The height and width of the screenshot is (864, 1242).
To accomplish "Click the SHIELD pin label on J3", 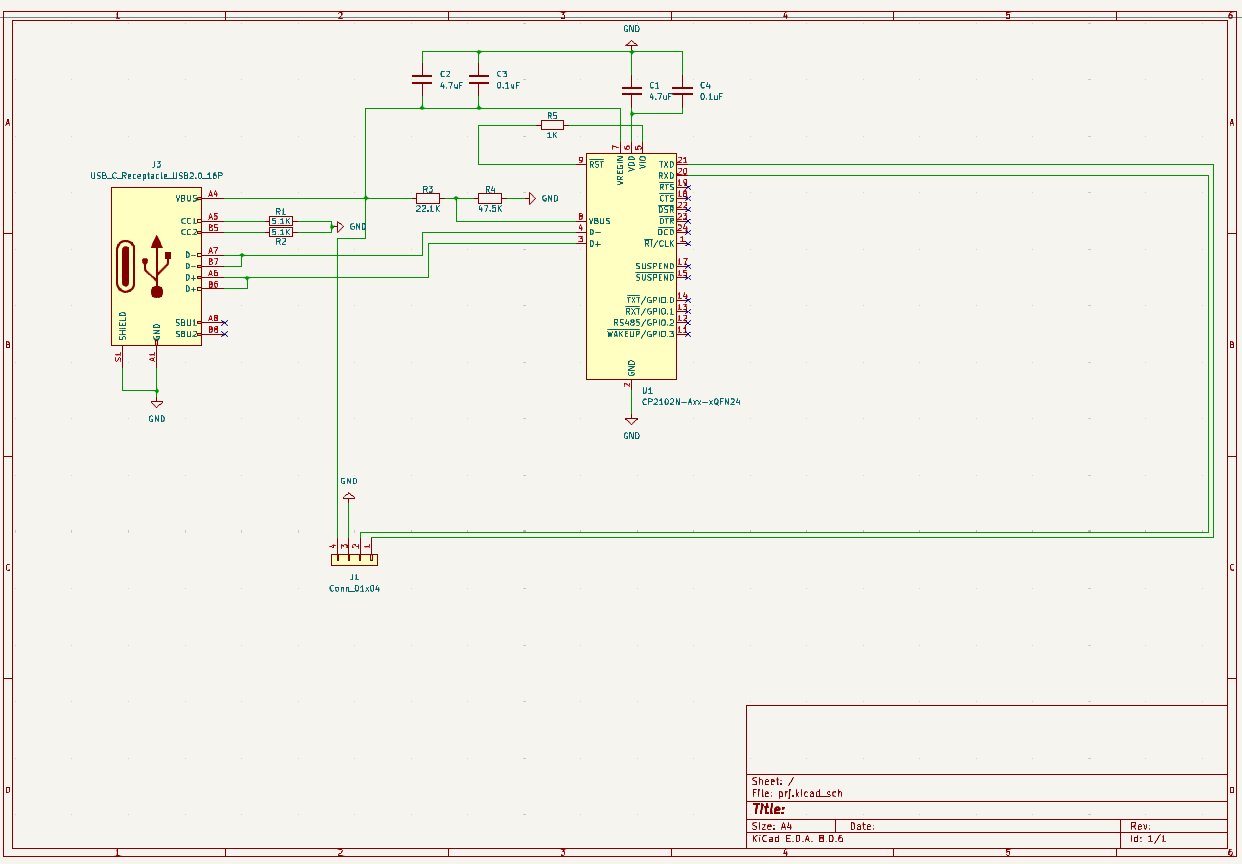I will coord(123,327).
